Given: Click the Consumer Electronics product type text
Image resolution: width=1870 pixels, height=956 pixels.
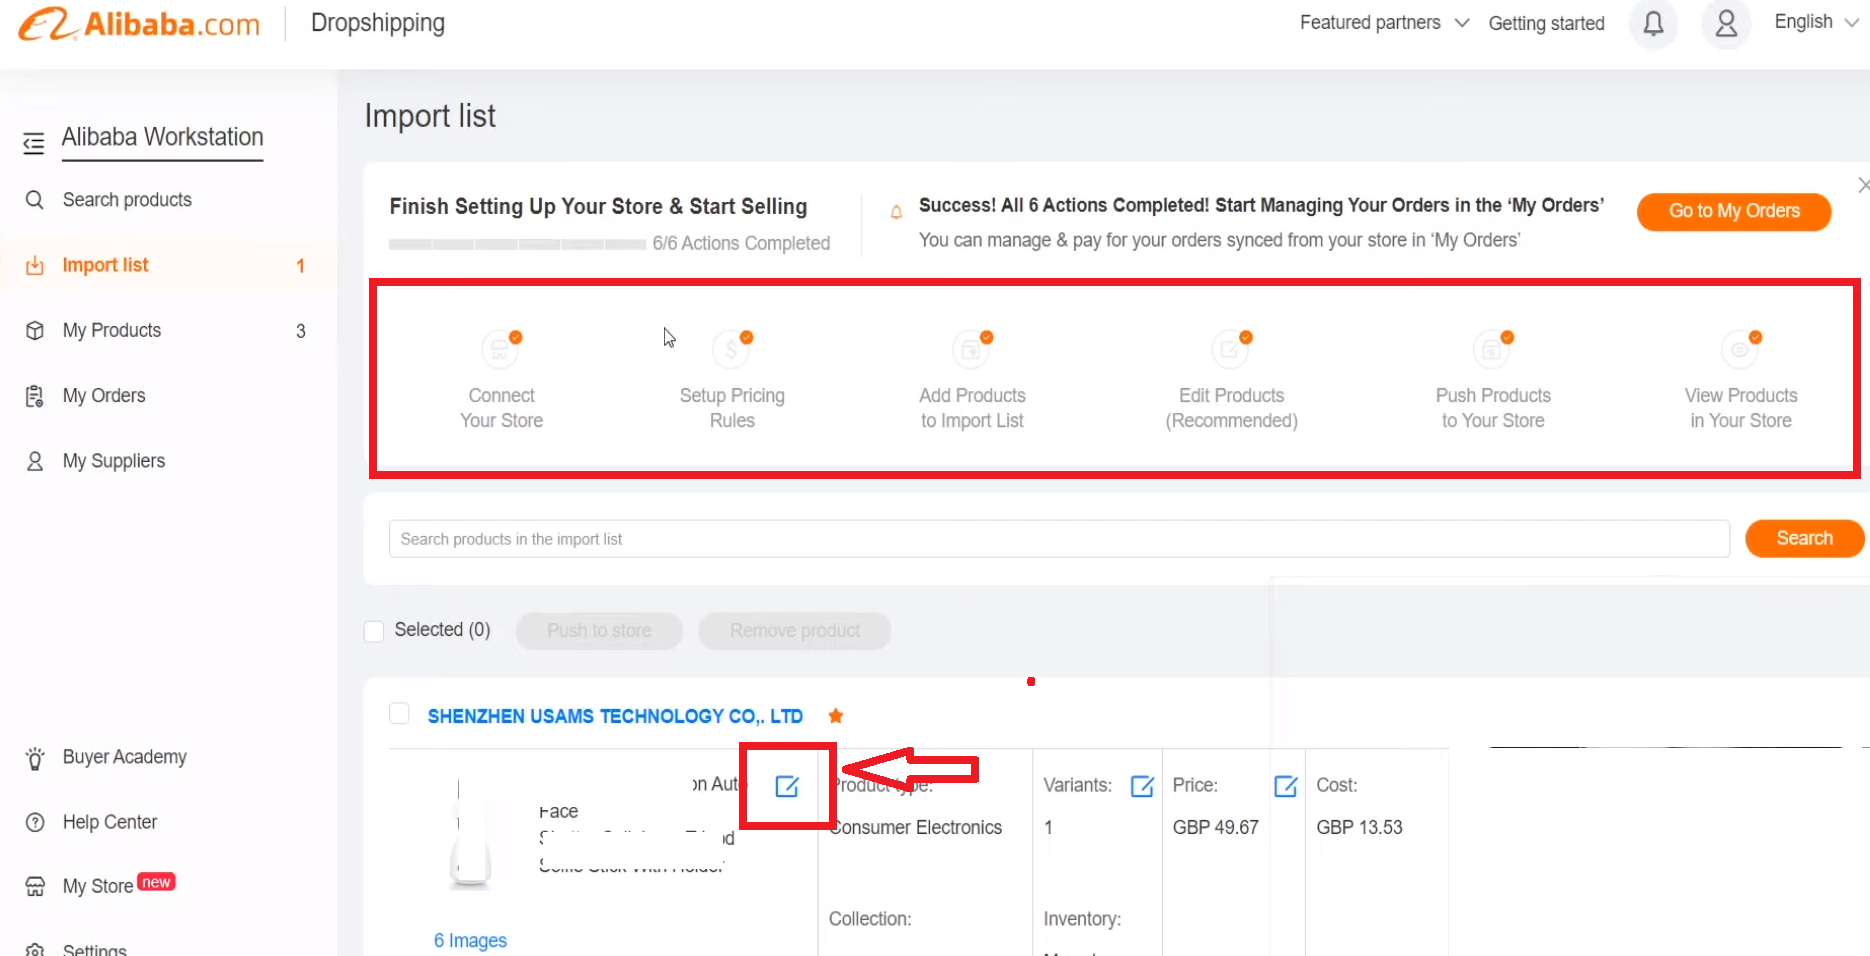Looking at the screenshot, I should 915,828.
